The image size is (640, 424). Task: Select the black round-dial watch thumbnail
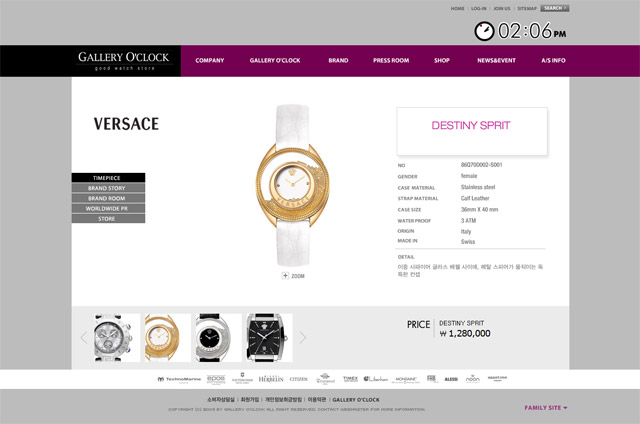(x=218, y=337)
